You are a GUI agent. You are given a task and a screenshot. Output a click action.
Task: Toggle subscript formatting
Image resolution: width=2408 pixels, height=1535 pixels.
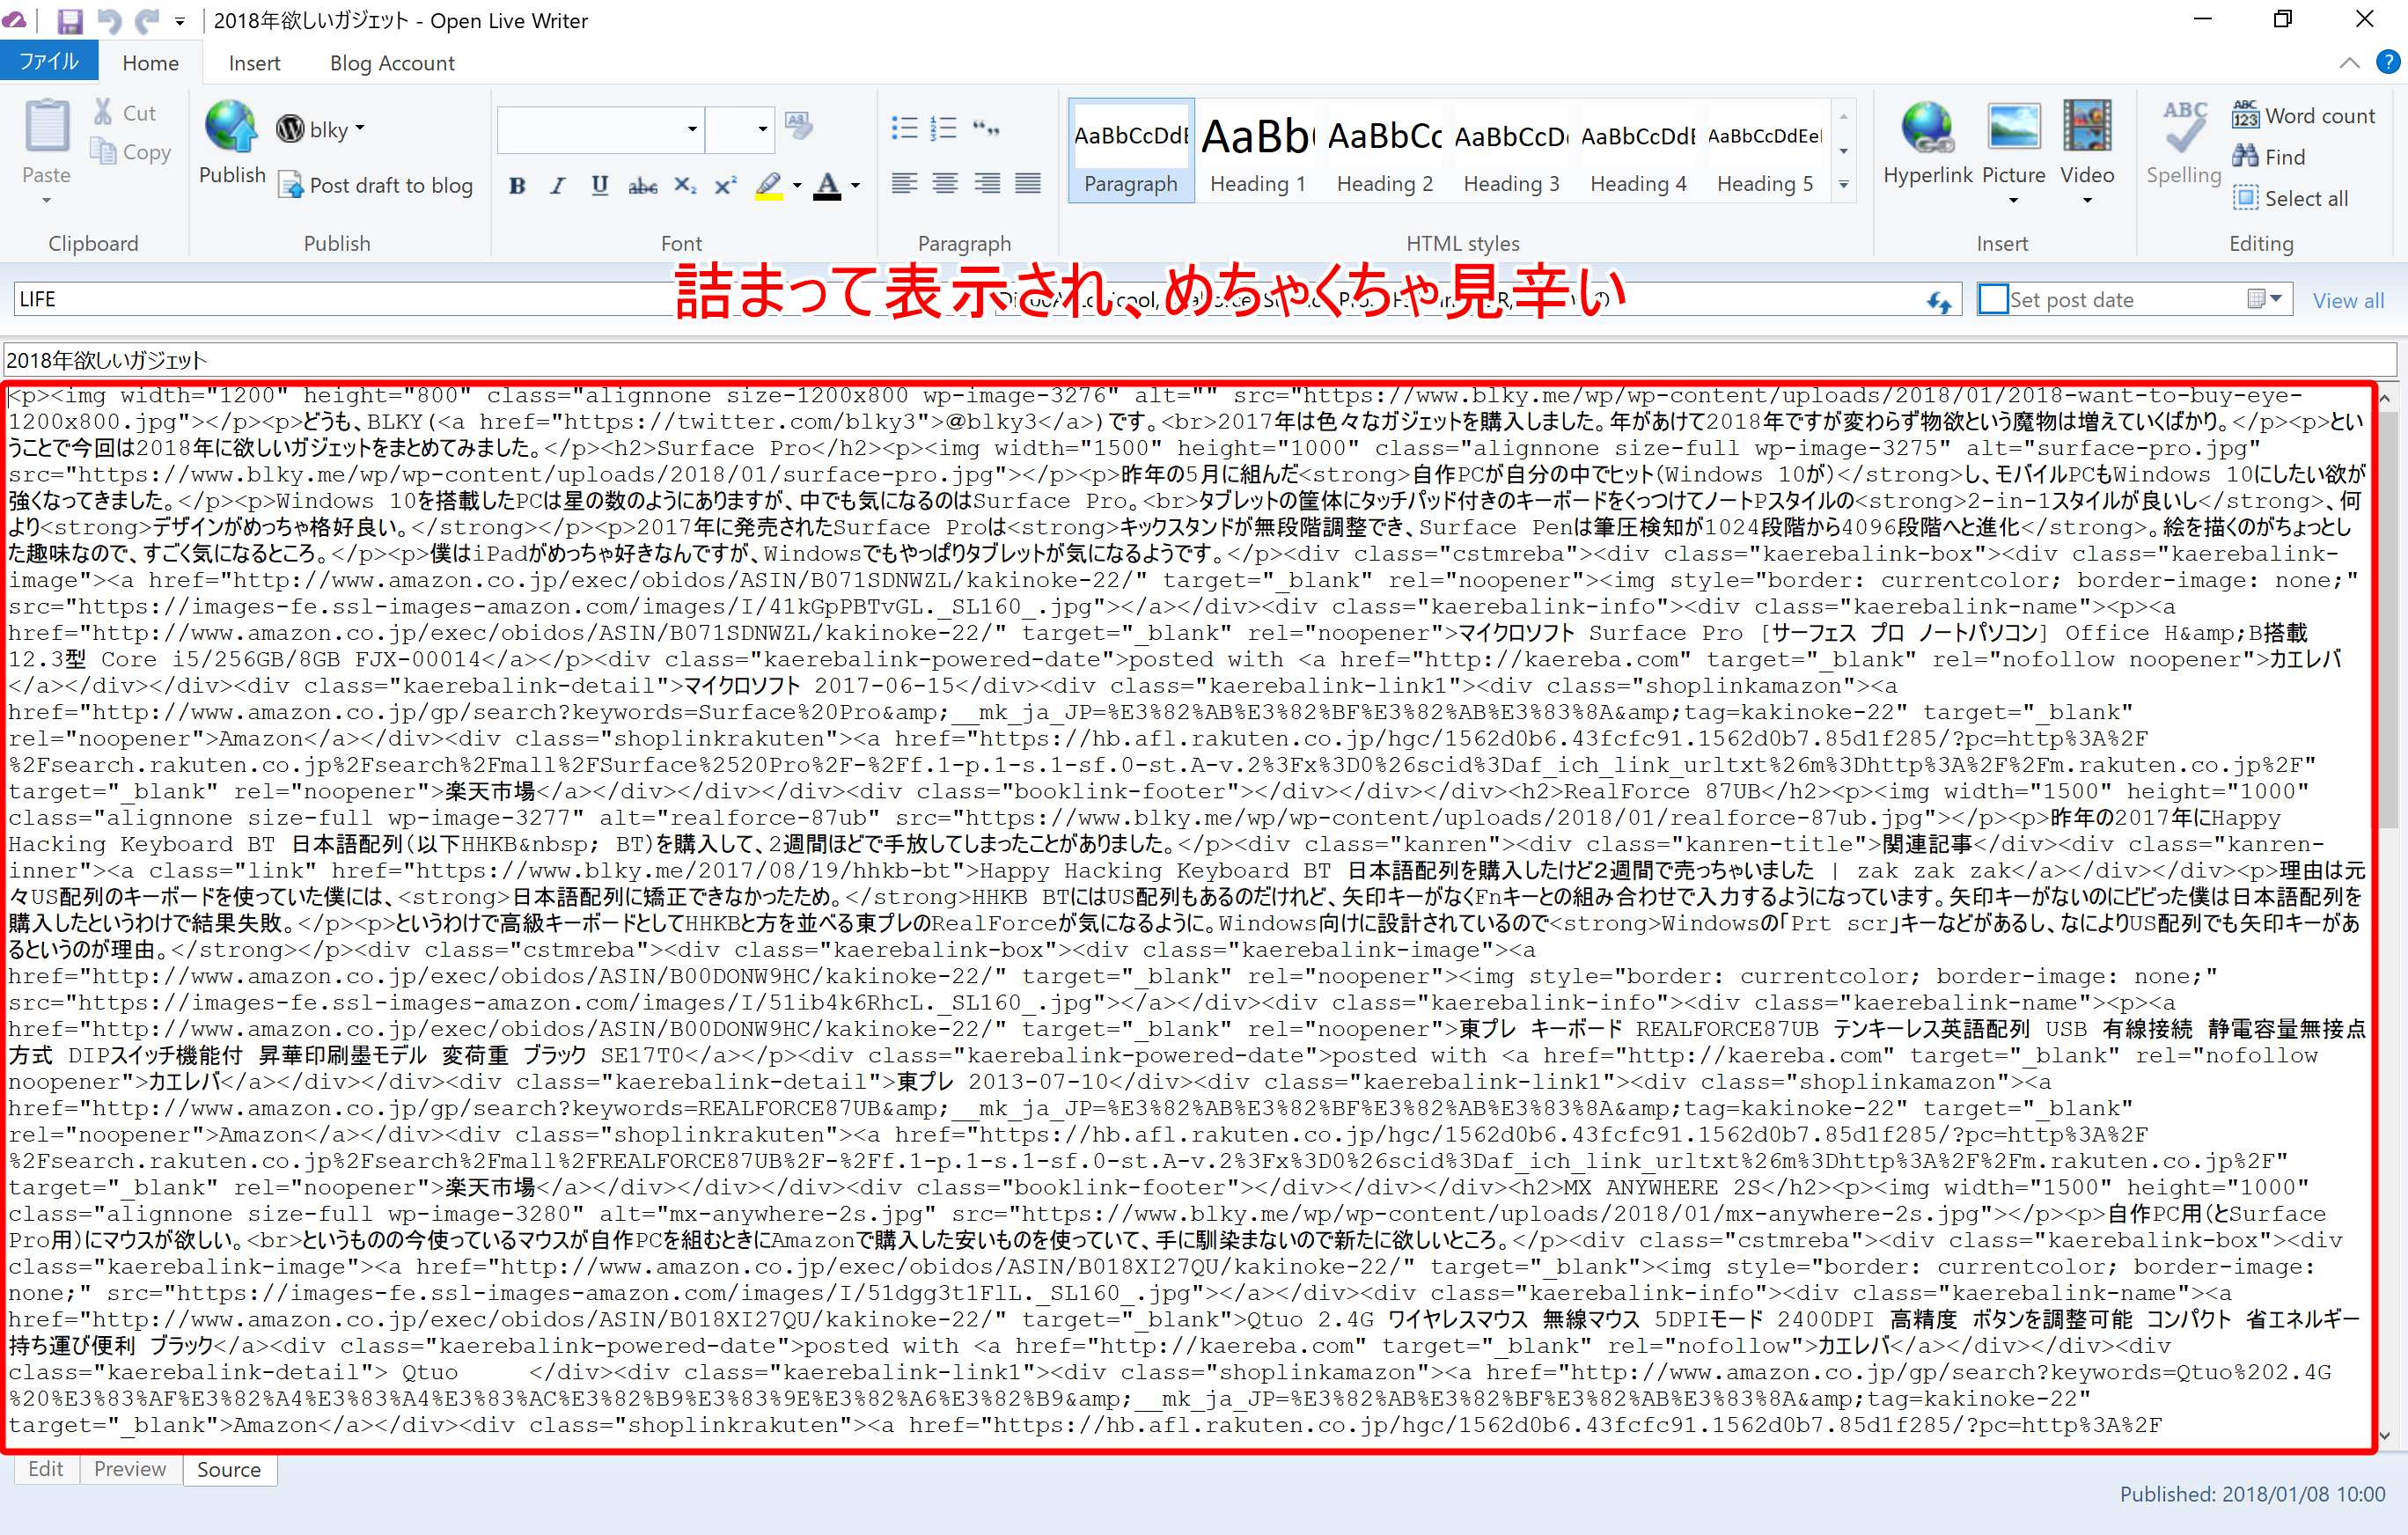point(685,185)
